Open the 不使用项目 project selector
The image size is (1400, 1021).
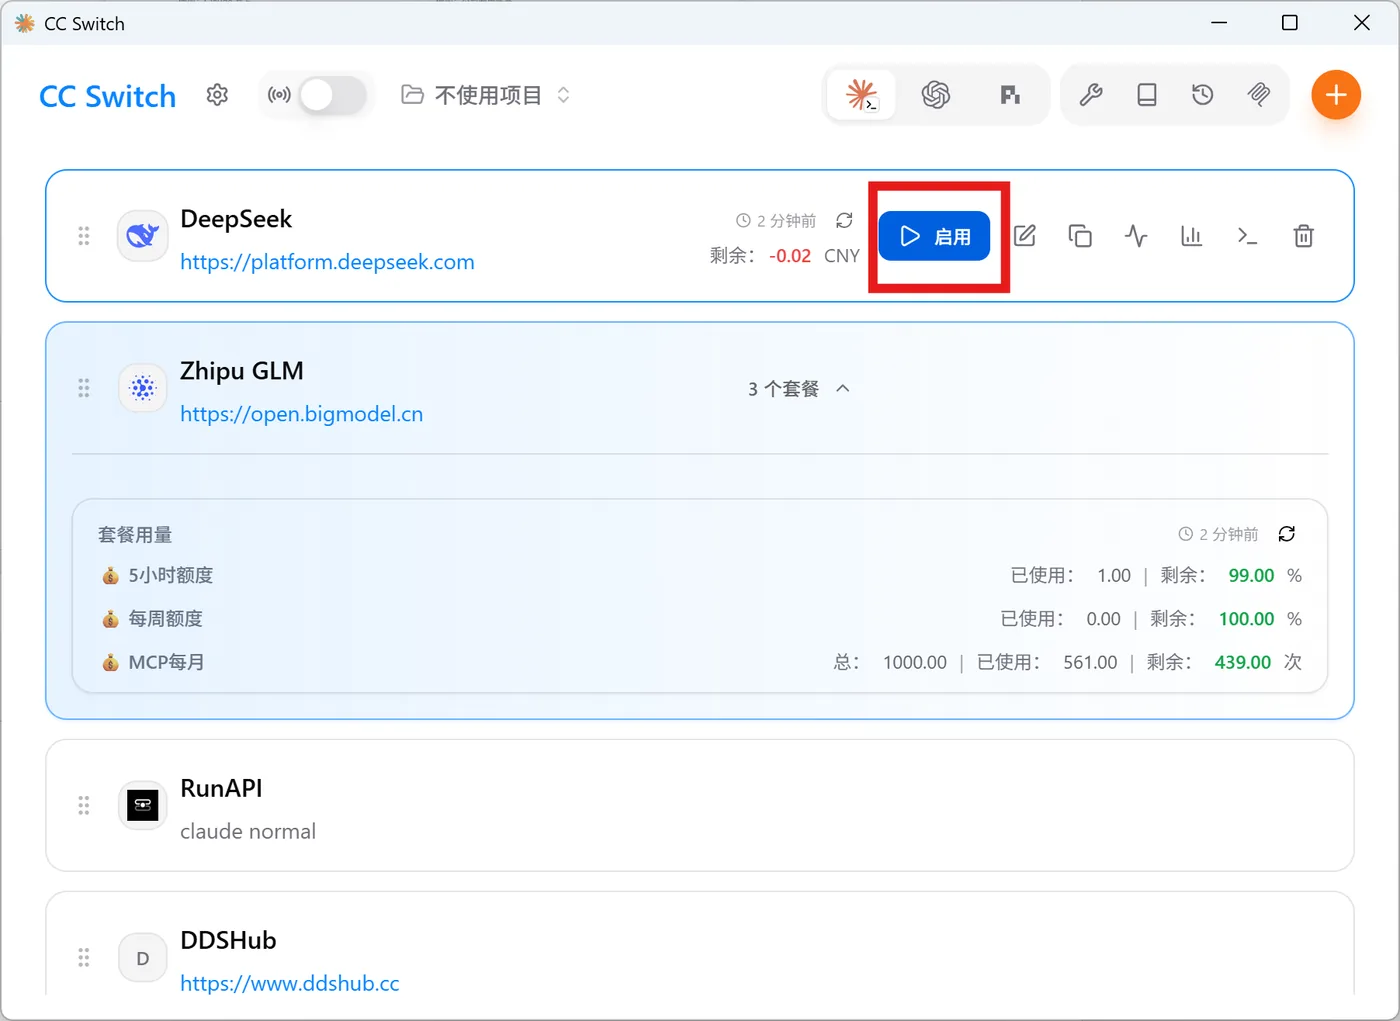click(x=486, y=95)
